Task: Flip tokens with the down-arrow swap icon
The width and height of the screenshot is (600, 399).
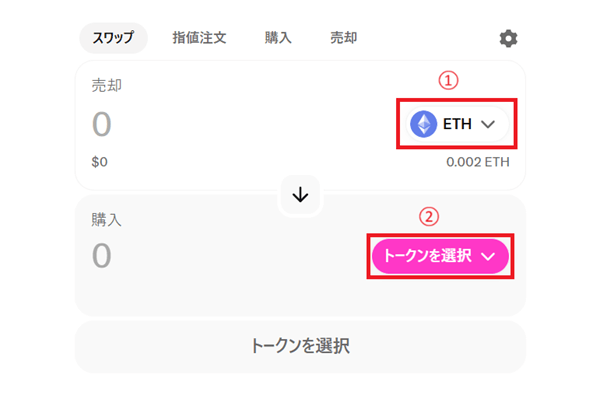Action: (x=300, y=195)
